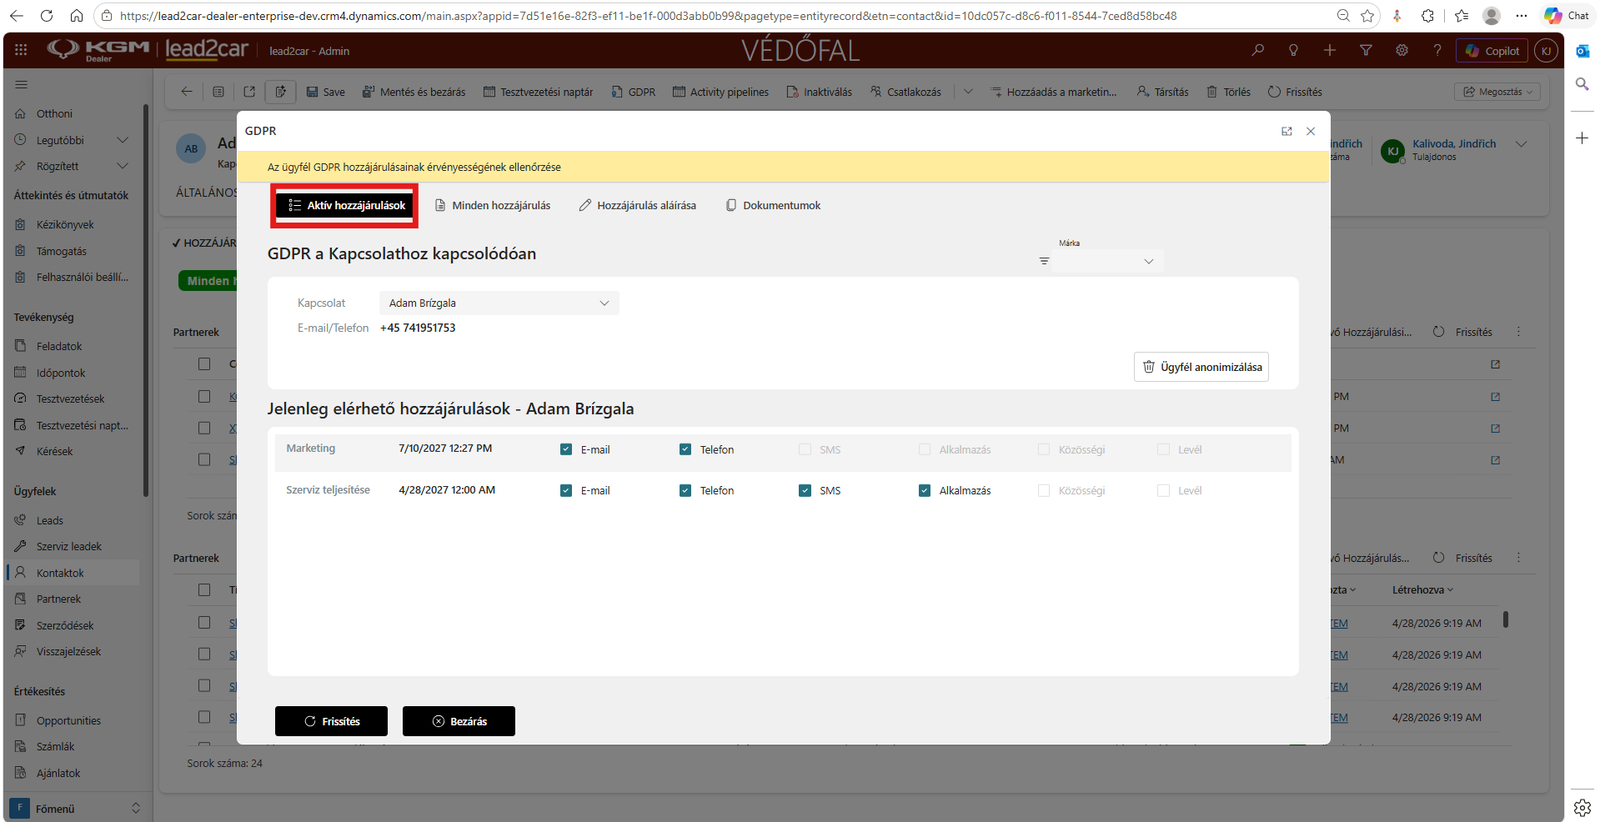The height and width of the screenshot is (822, 1600).
Task: Open Copilot from the header
Action: tap(1492, 51)
